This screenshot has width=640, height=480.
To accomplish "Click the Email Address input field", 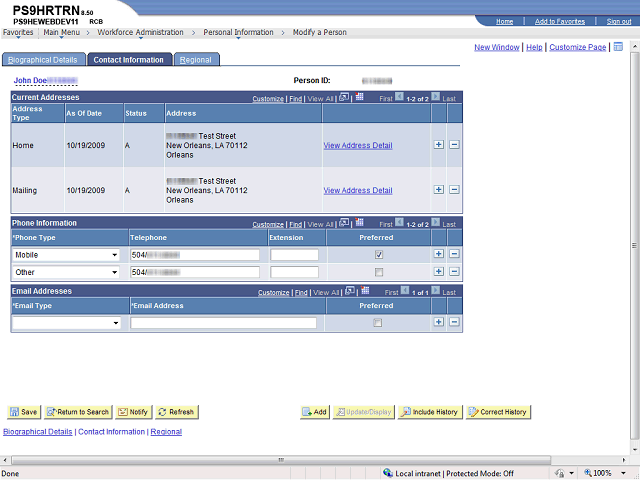I will pyautogui.click(x=223, y=323).
